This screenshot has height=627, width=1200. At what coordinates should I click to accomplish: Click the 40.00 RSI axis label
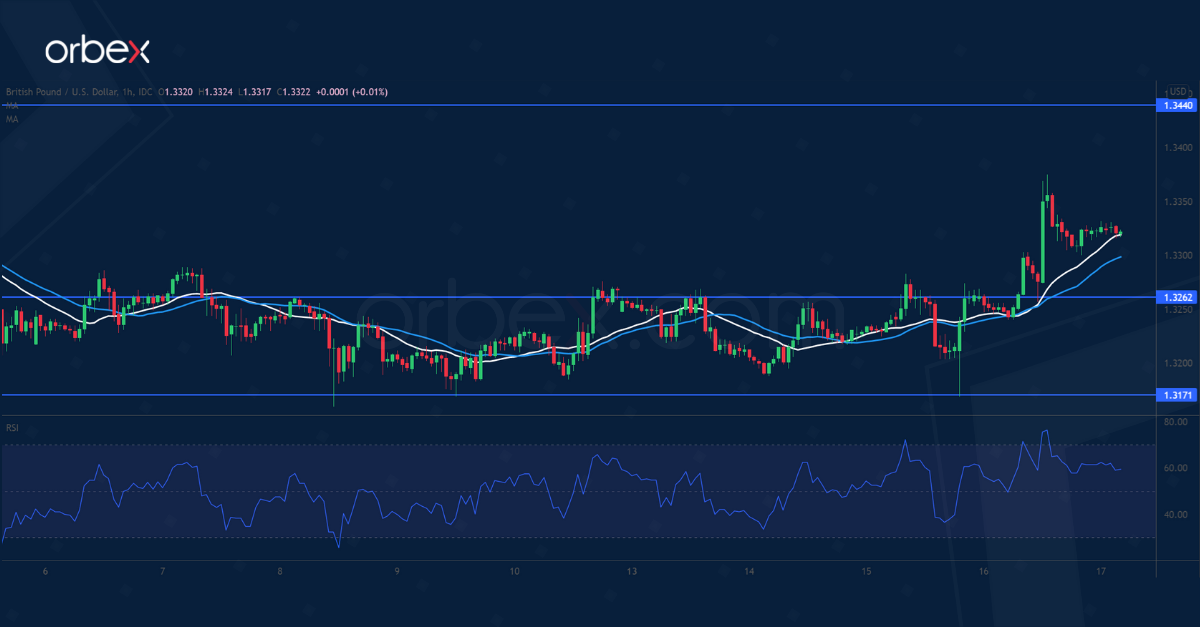click(1176, 515)
